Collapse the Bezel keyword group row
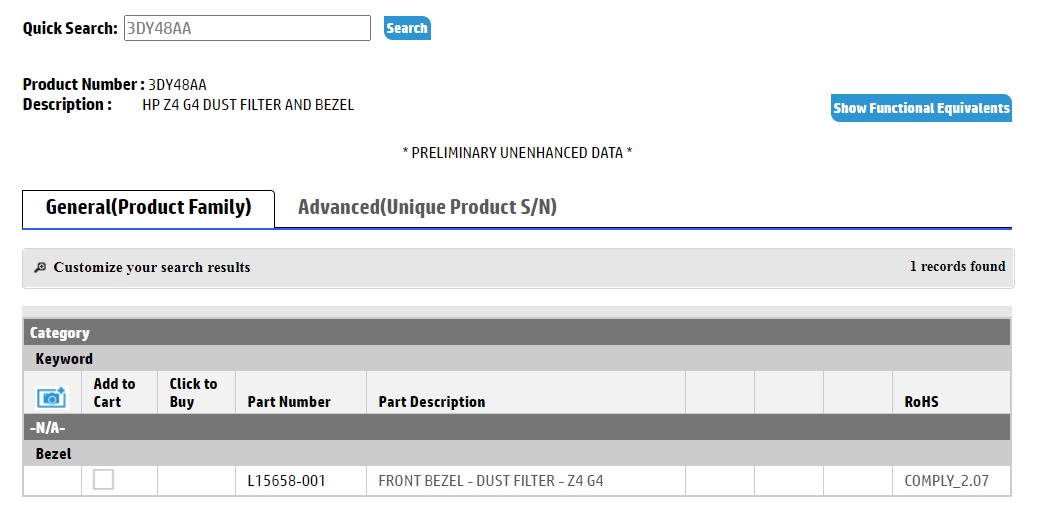This screenshot has height=529, width=1047. (54, 454)
